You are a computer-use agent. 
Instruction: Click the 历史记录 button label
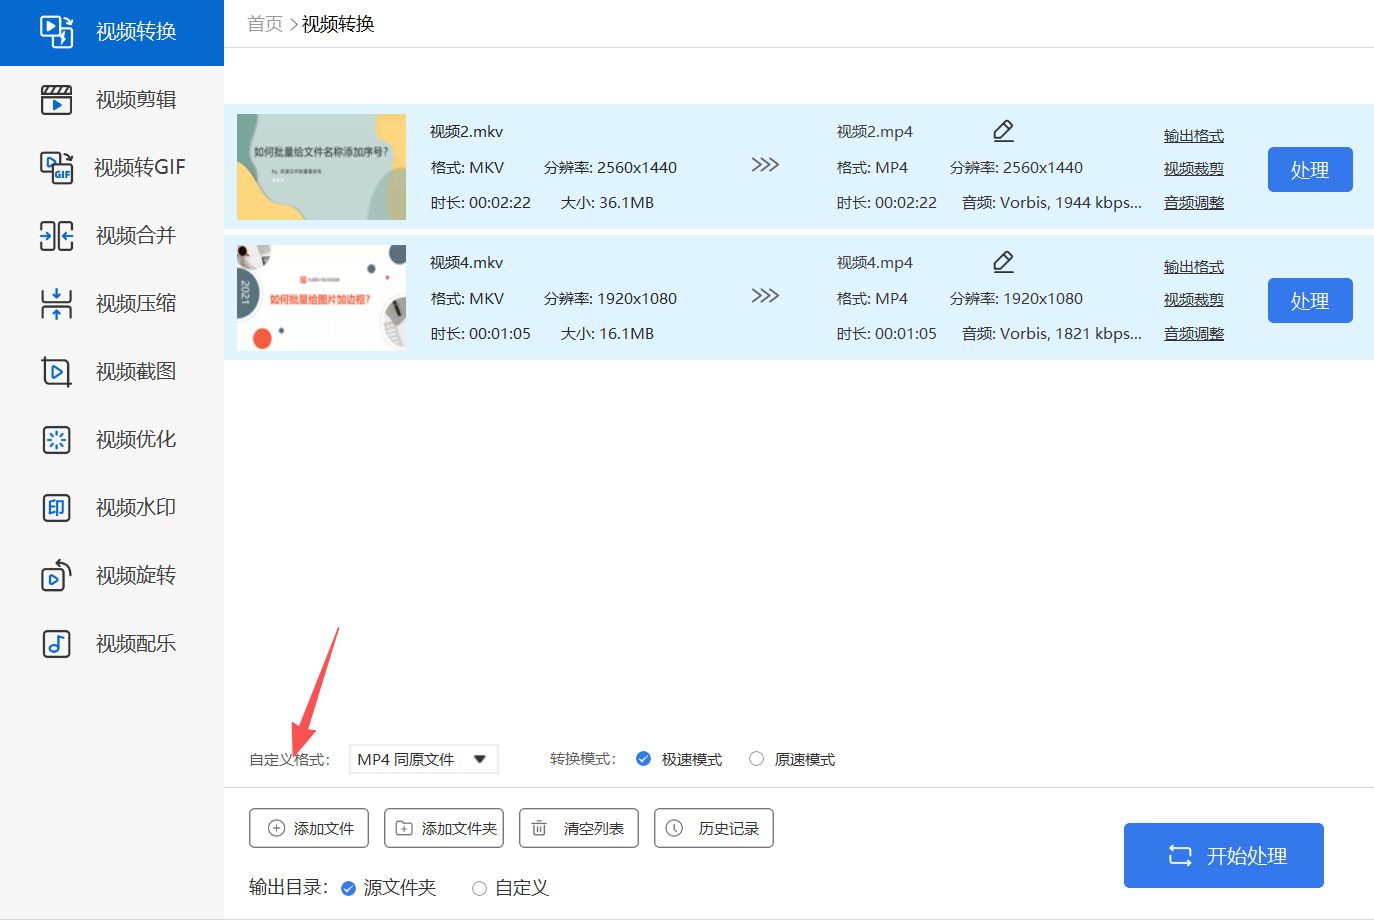tap(729, 829)
